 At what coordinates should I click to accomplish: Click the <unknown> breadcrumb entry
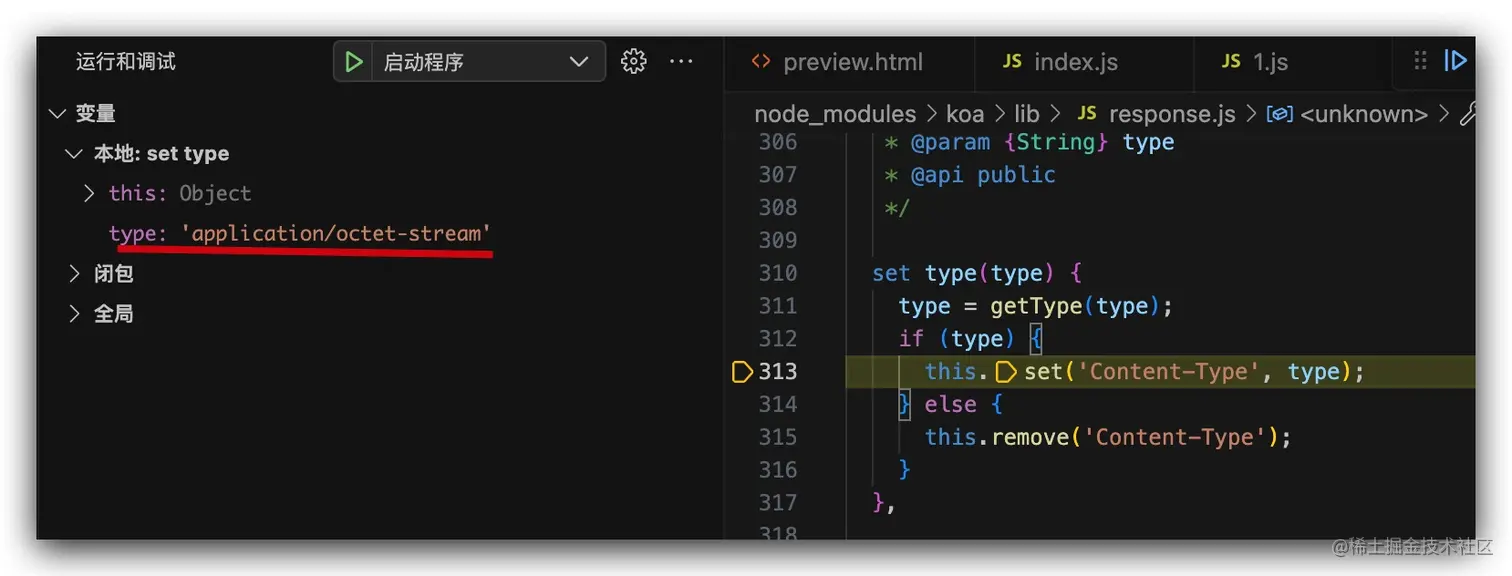click(x=1363, y=113)
